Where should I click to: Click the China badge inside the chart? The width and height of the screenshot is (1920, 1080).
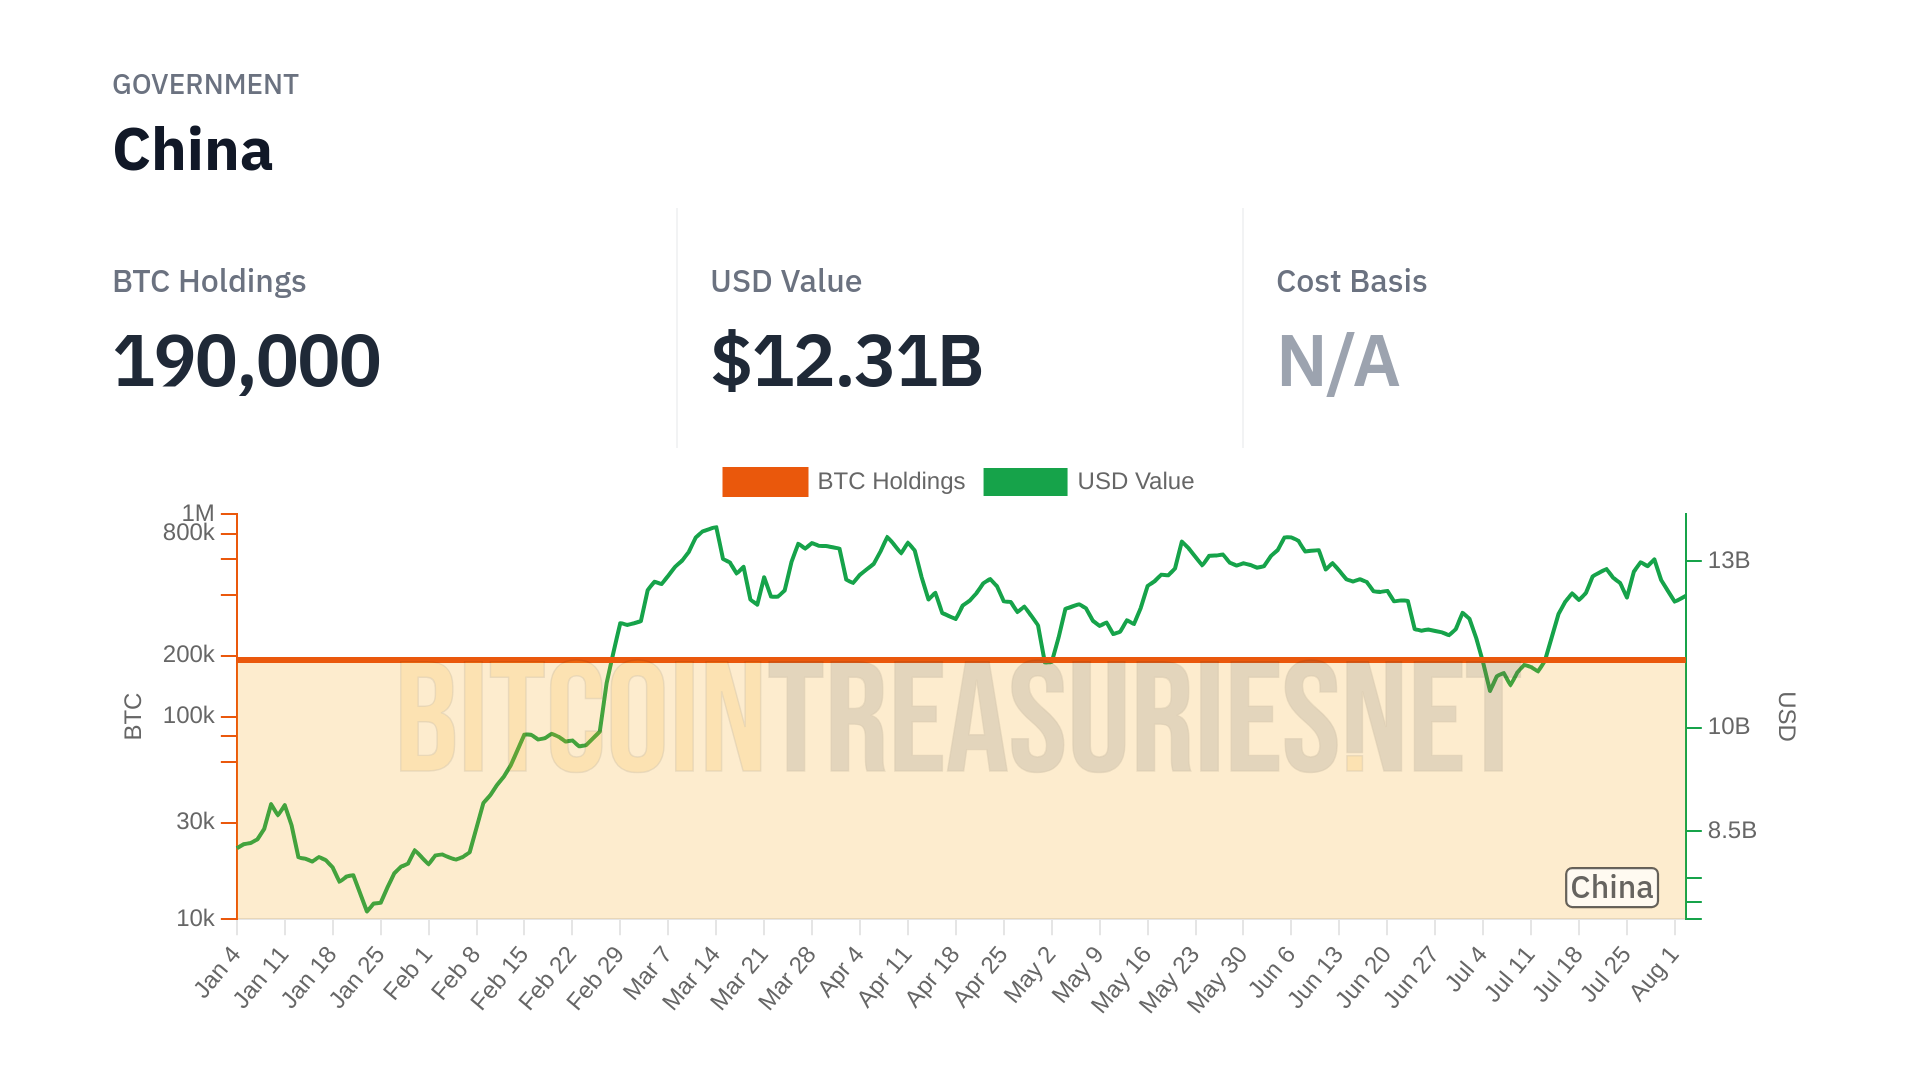coord(1611,887)
